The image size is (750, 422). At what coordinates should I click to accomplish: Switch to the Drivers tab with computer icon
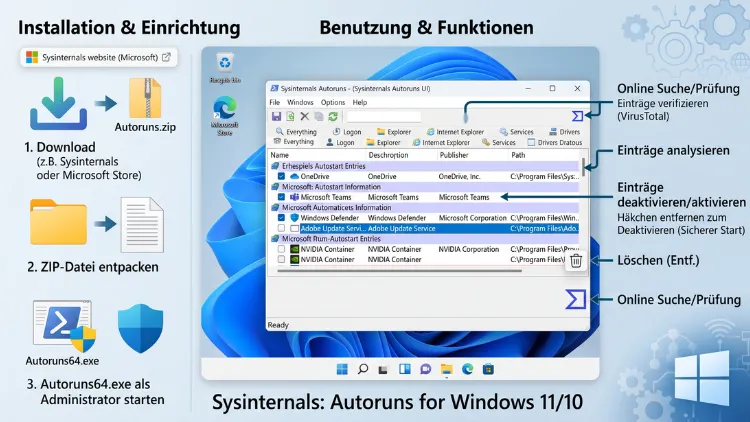tap(564, 132)
